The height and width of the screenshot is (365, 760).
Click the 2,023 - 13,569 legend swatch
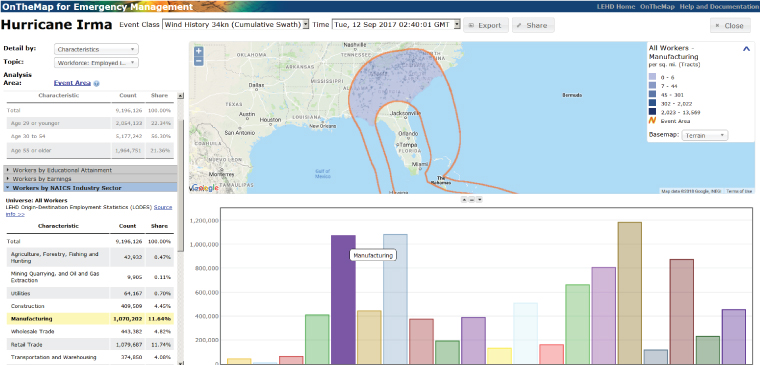(x=652, y=112)
